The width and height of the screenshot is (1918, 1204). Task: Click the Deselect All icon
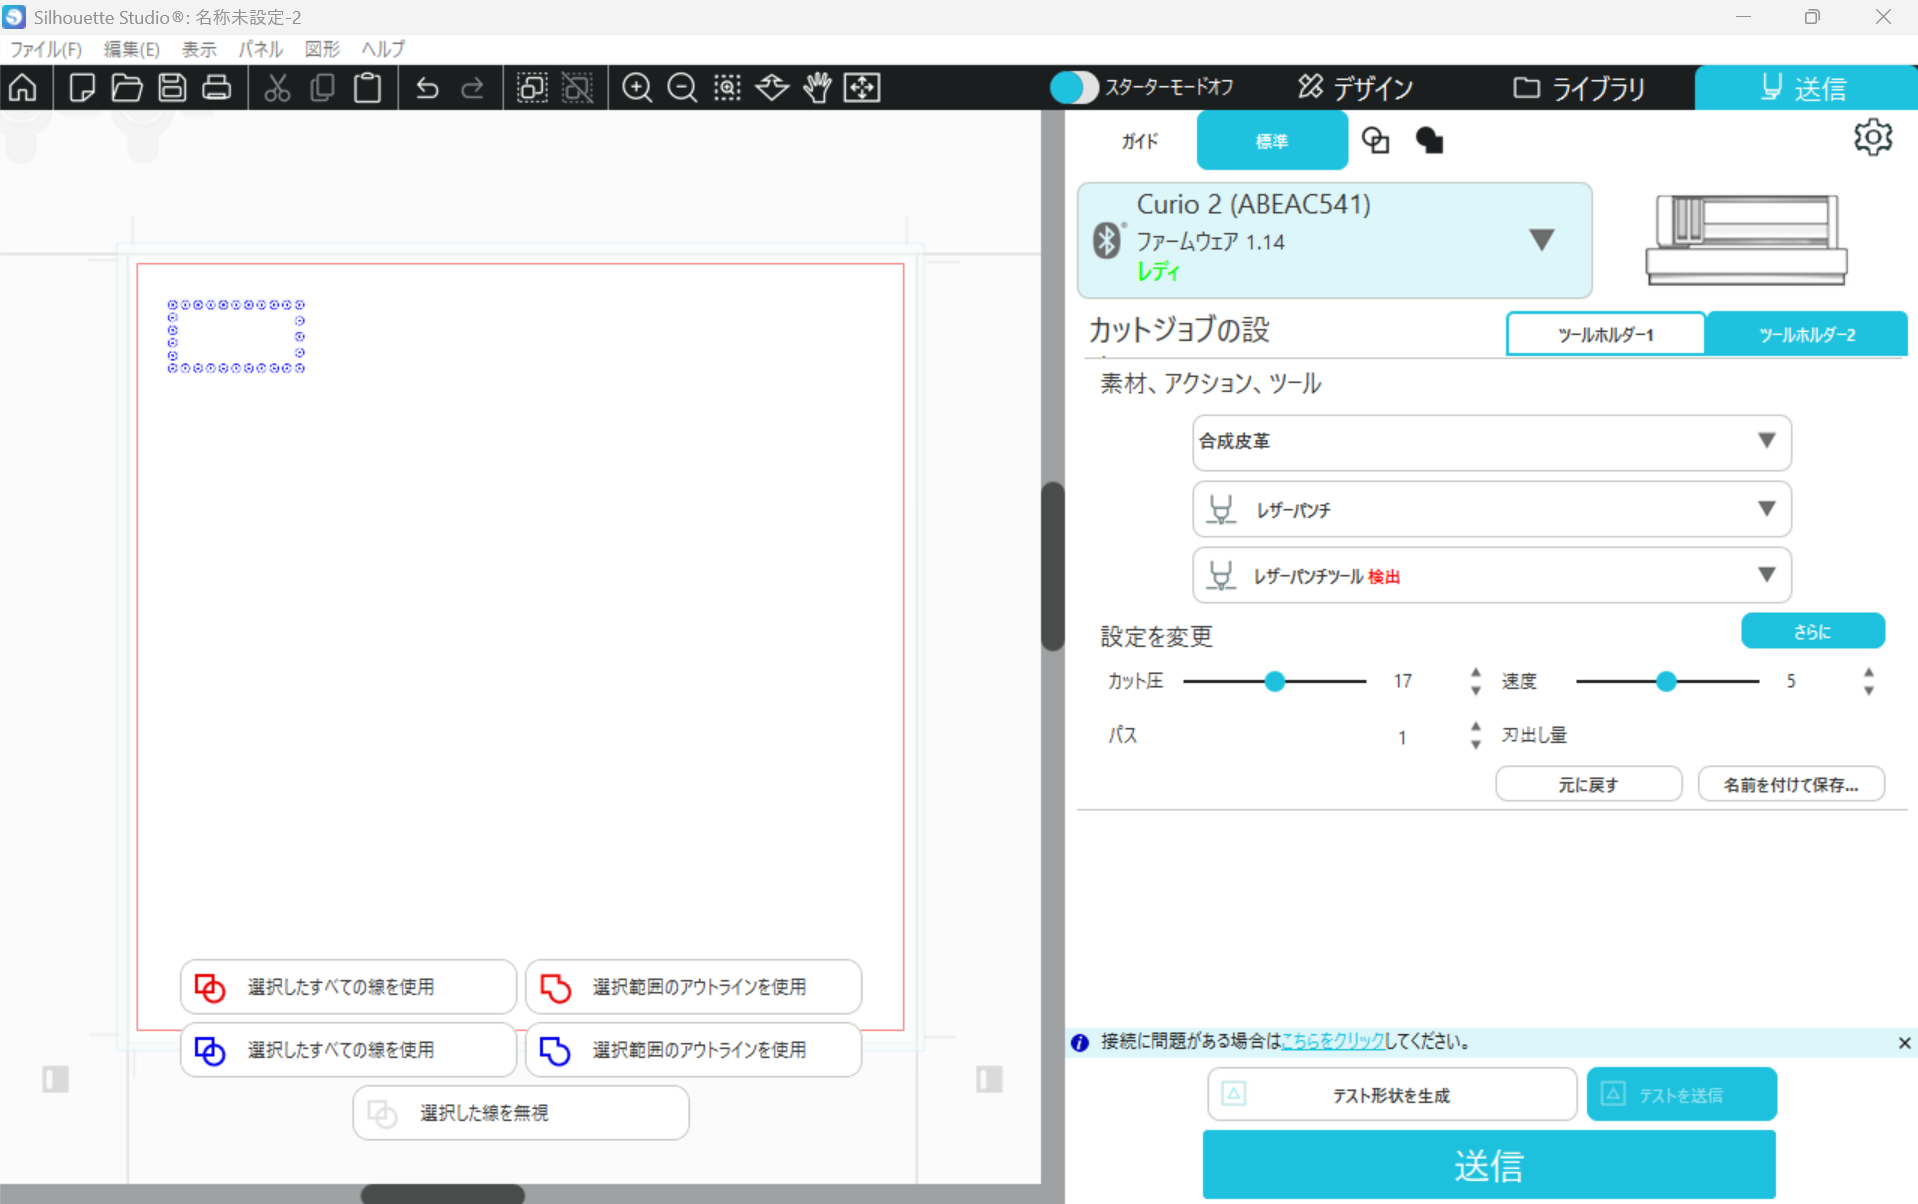577,88
